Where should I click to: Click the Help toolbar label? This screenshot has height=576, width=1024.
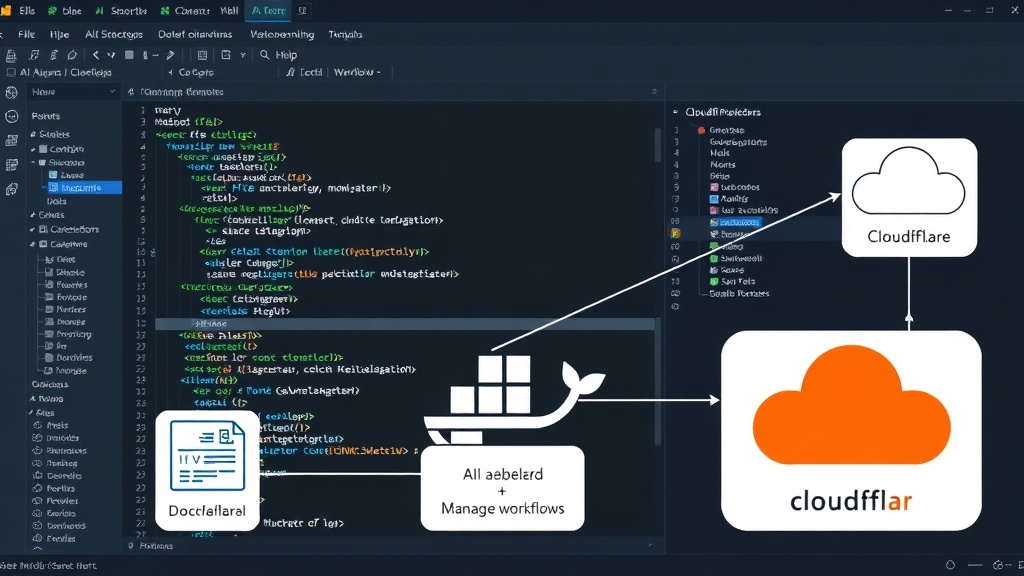286,55
